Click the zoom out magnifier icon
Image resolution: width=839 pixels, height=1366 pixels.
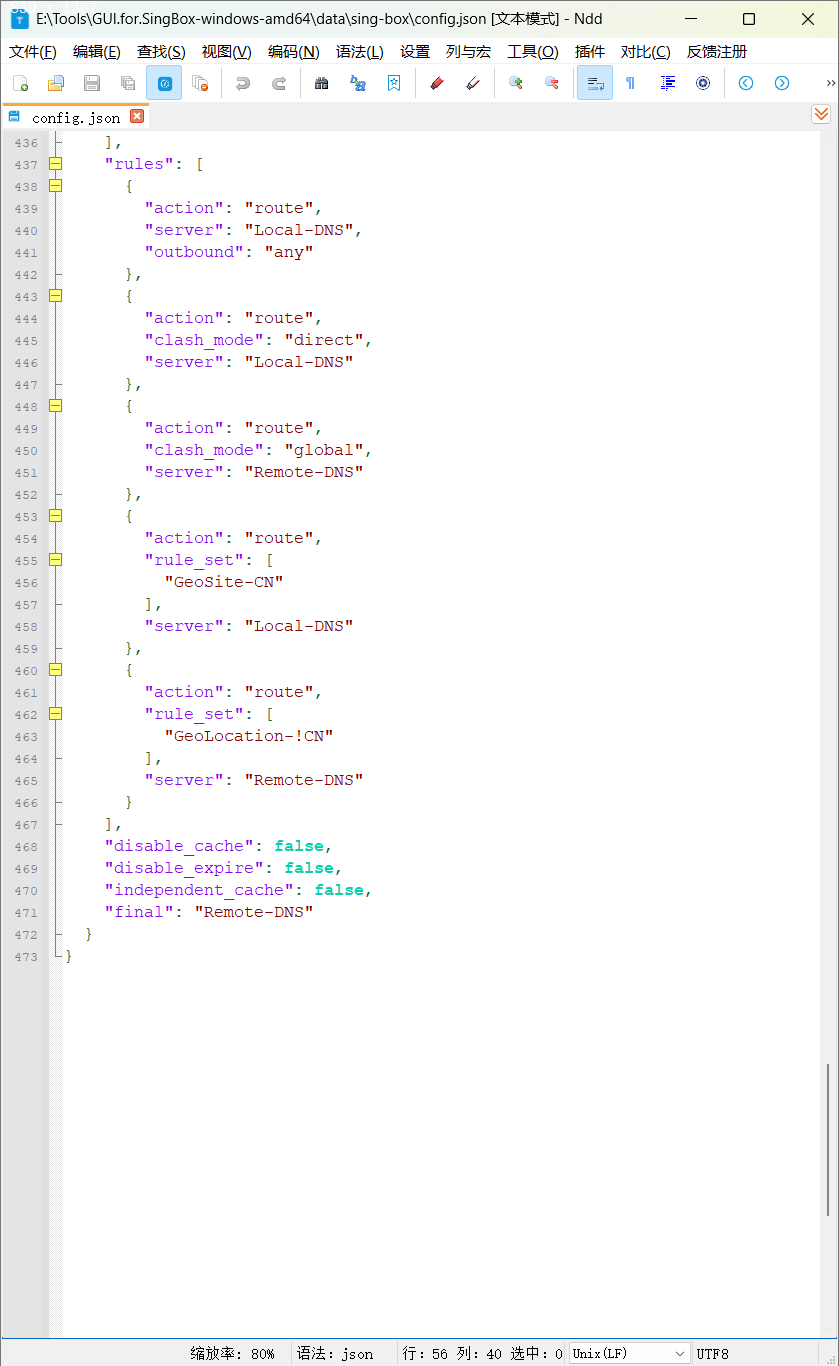point(552,83)
